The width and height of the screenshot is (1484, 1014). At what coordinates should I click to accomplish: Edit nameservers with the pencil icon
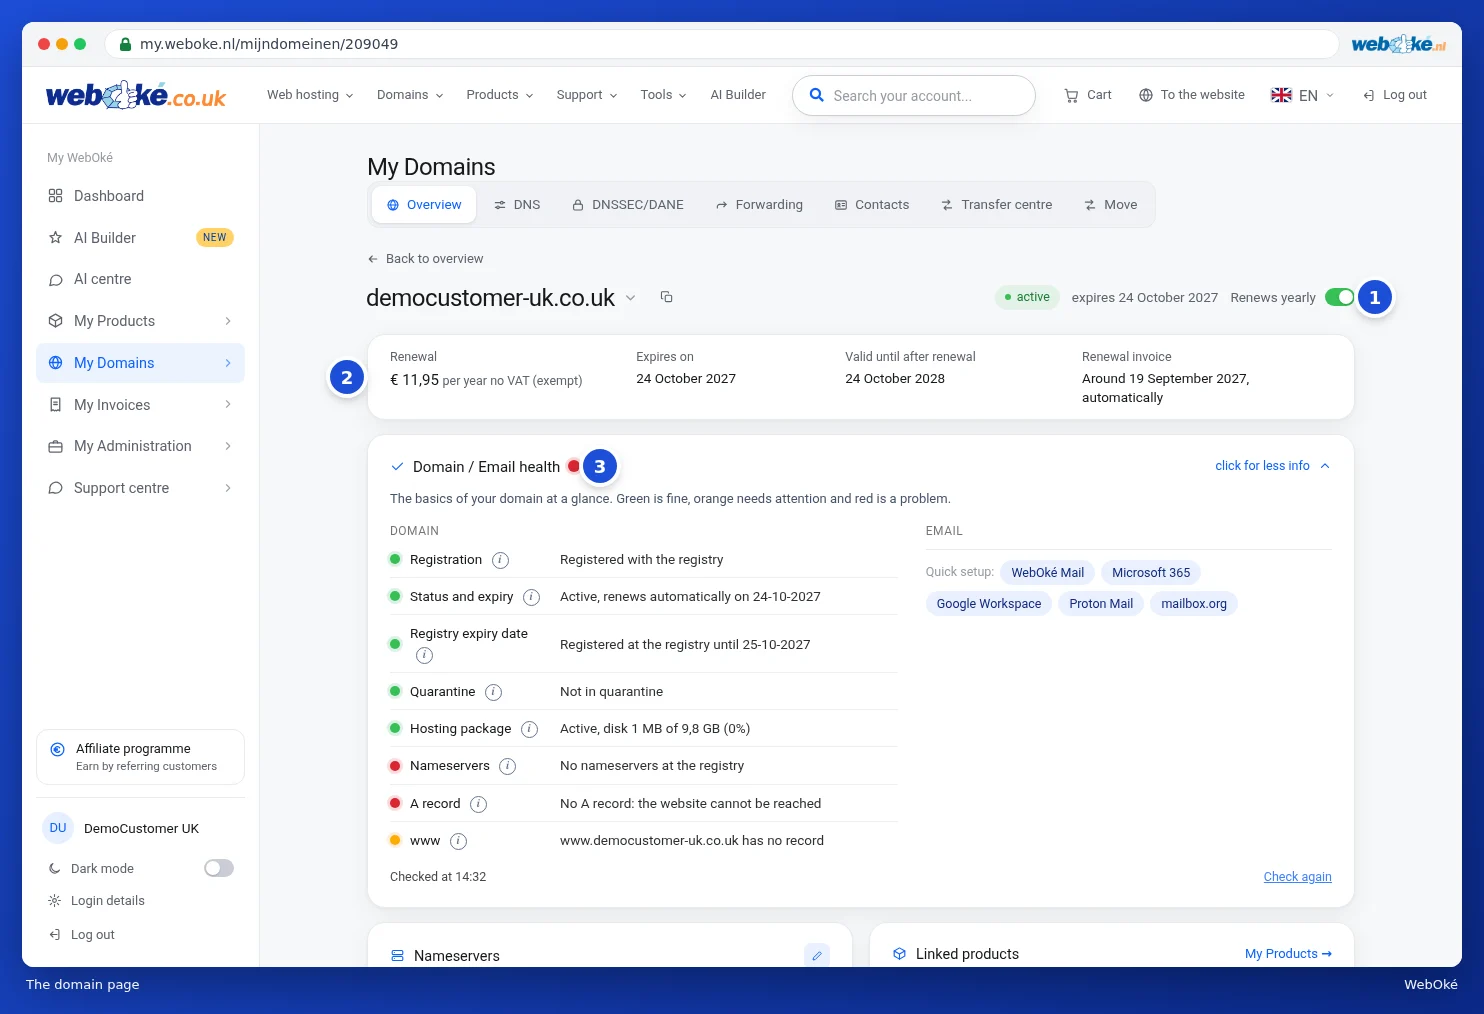817,955
